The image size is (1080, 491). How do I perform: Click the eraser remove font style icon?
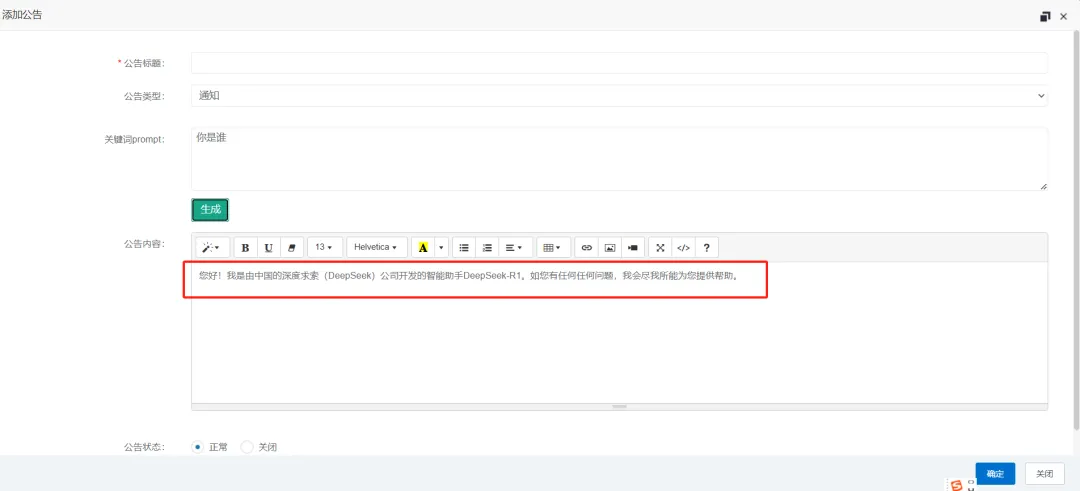point(291,247)
